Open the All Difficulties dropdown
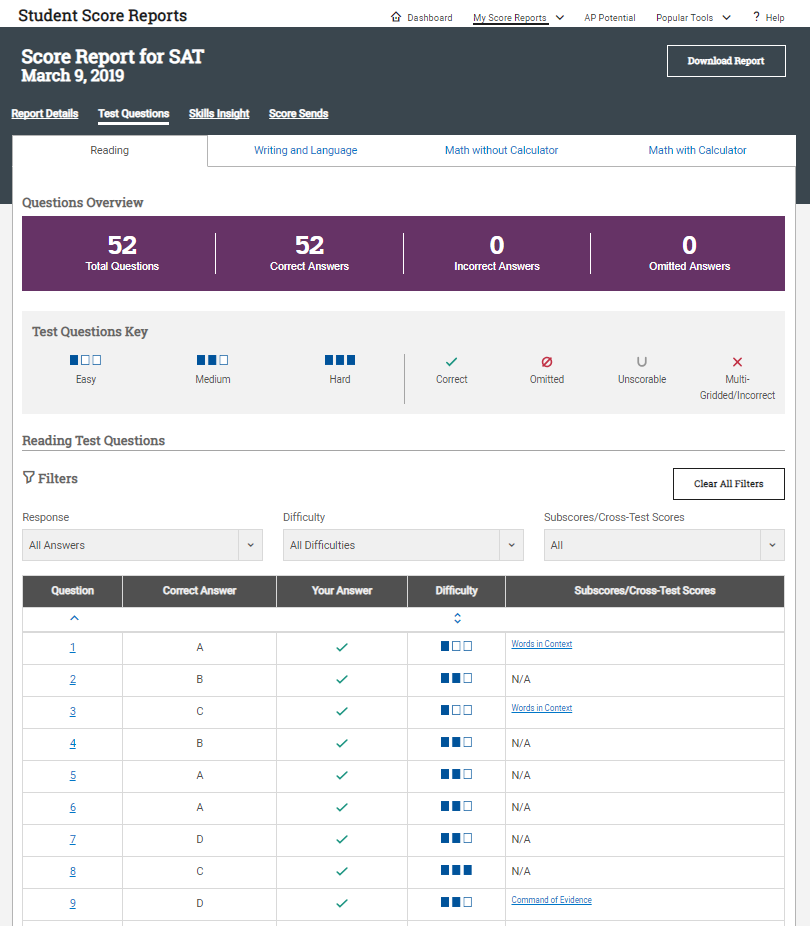This screenshot has width=810, height=926. click(403, 545)
